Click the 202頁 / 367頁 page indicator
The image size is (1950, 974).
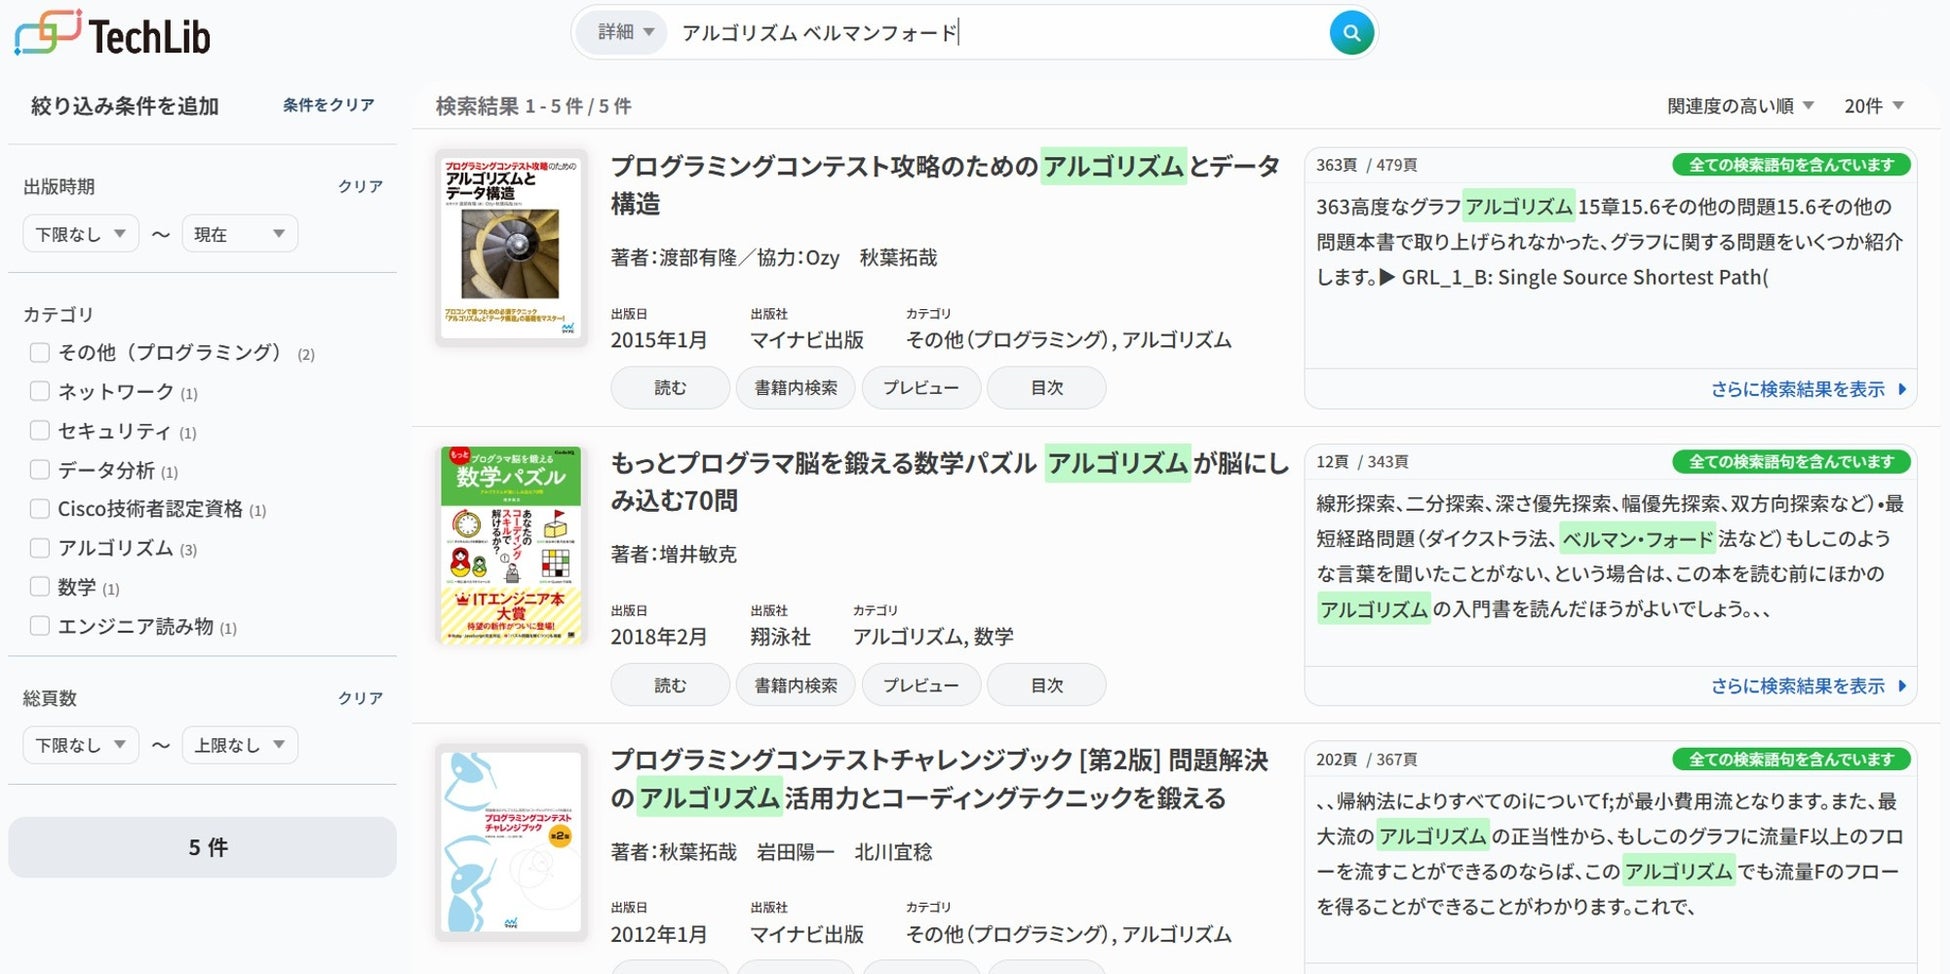tap(1366, 759)
